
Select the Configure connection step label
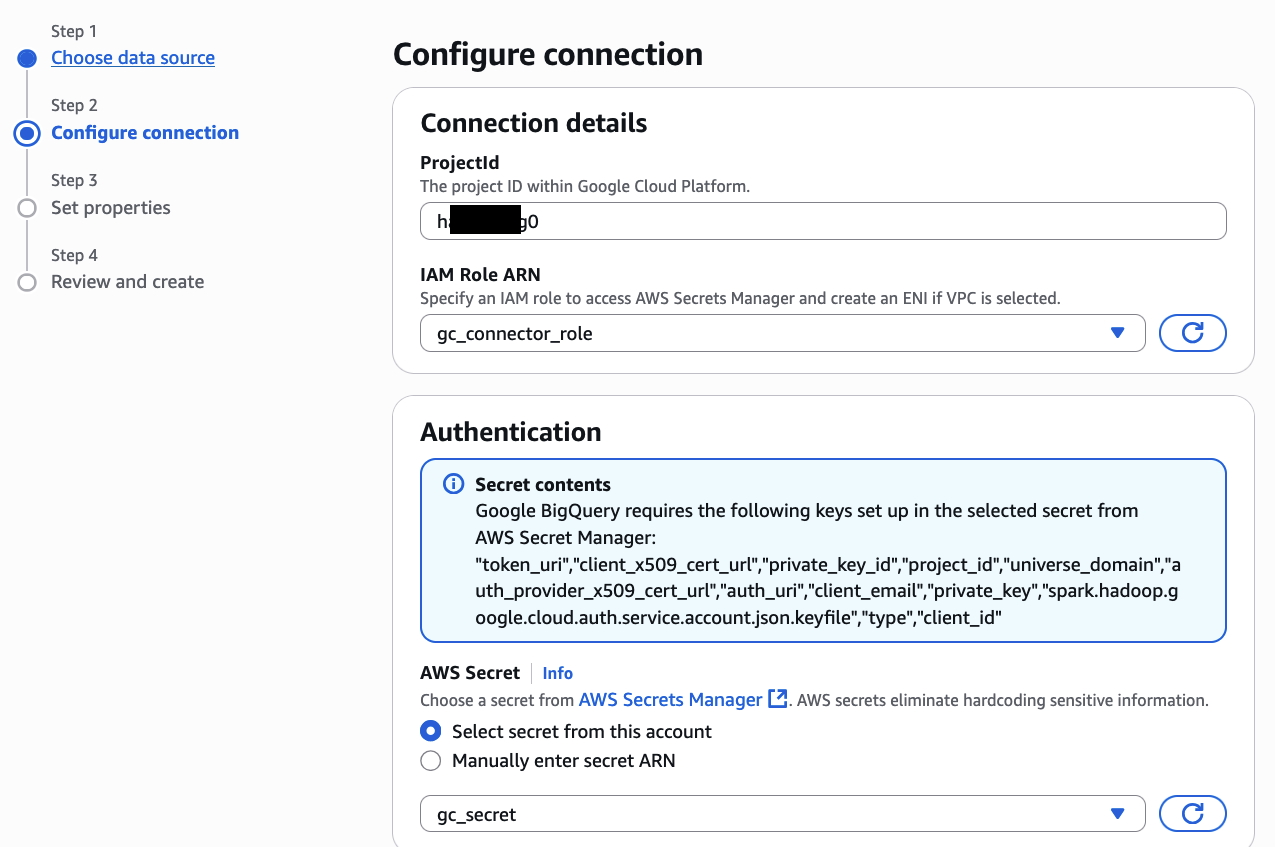(145, 133)
